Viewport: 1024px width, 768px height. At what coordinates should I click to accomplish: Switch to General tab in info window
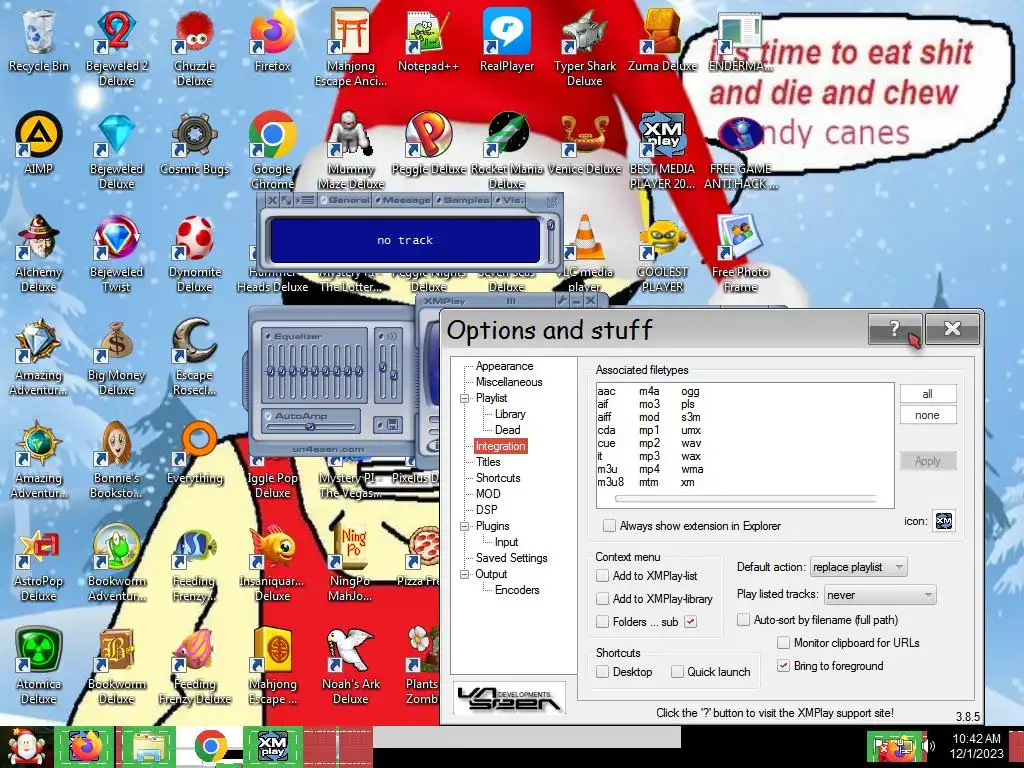345,200
